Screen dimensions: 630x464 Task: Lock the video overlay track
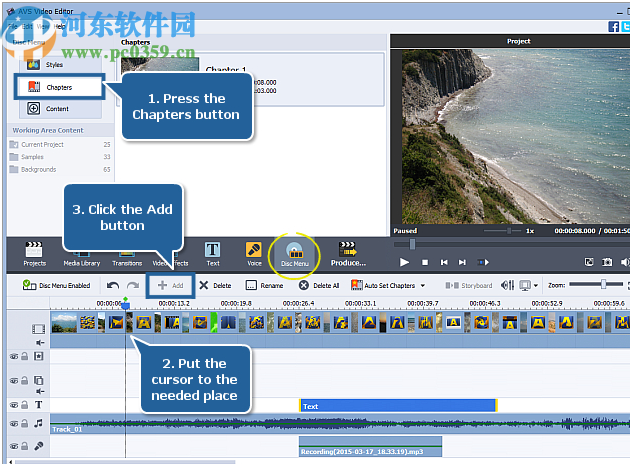(25, 380)
